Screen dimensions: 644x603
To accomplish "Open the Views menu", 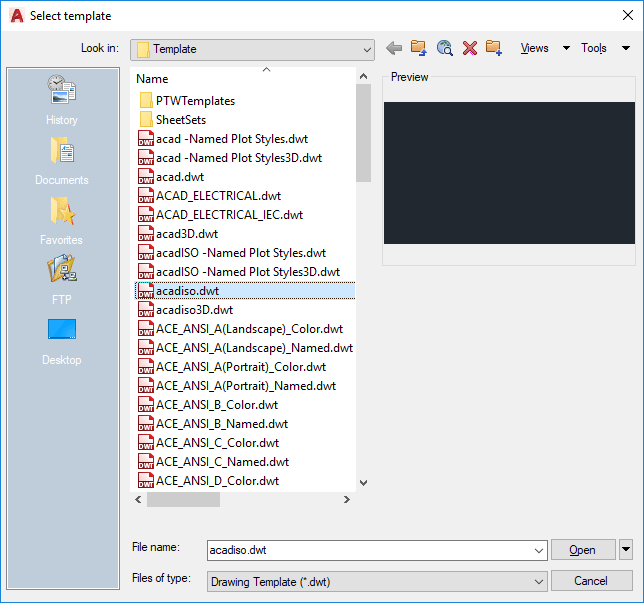I will click(x=534, y=48).
